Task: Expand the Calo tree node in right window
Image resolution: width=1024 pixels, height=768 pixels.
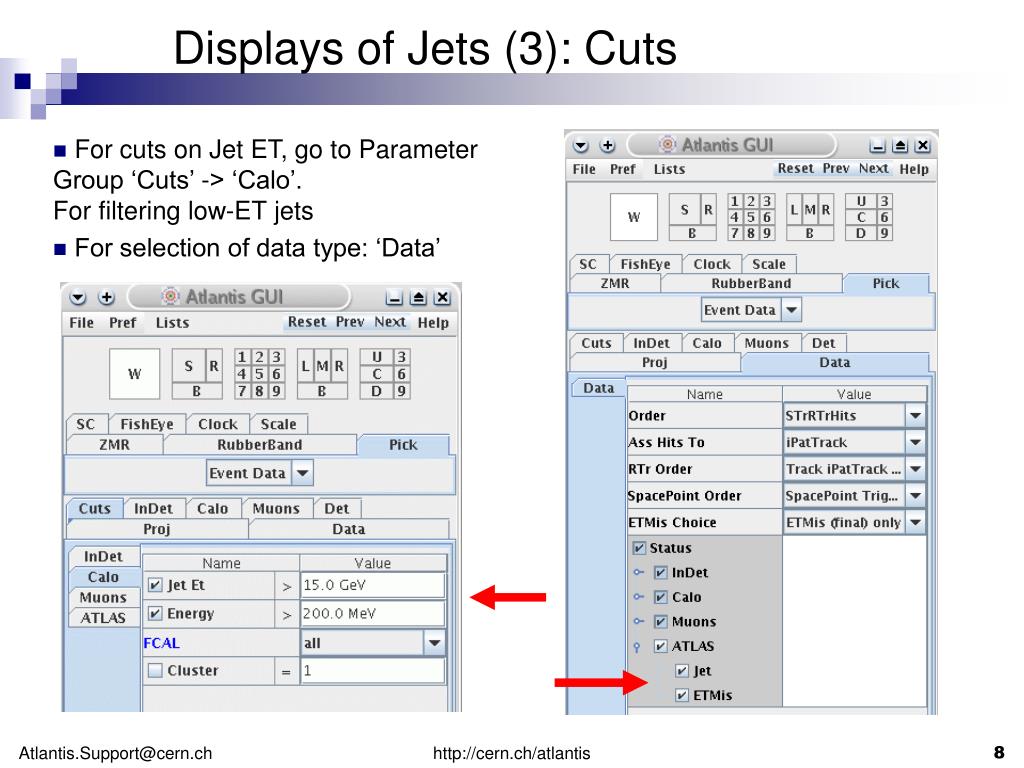Action: (x=638, y=597)
